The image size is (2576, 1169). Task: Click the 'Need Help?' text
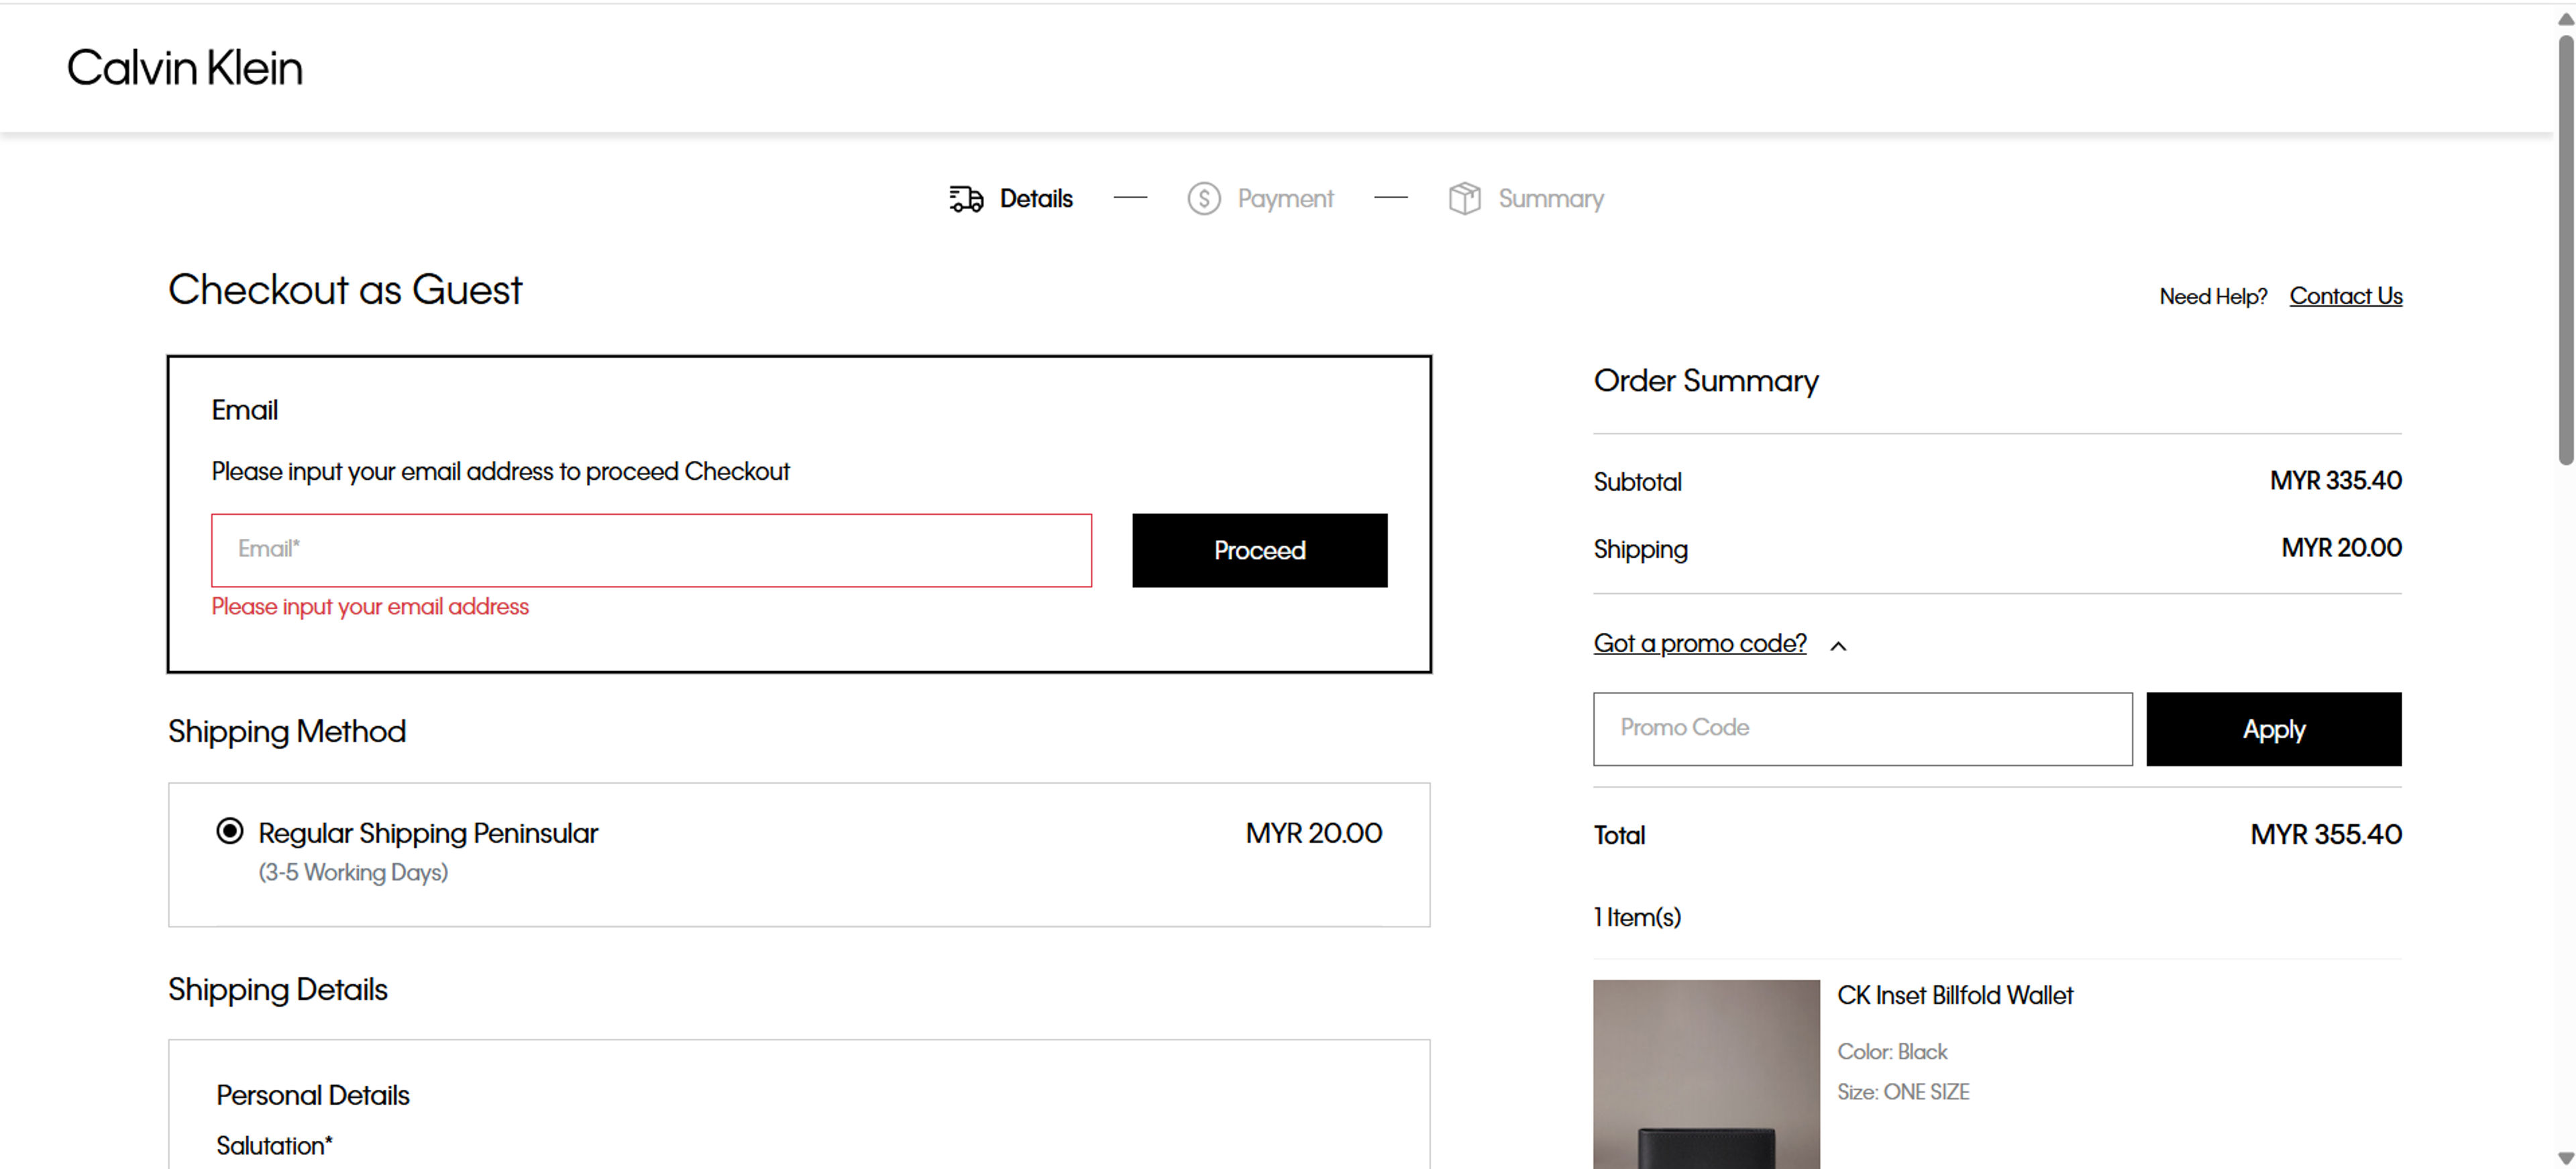click(2213, 297)
